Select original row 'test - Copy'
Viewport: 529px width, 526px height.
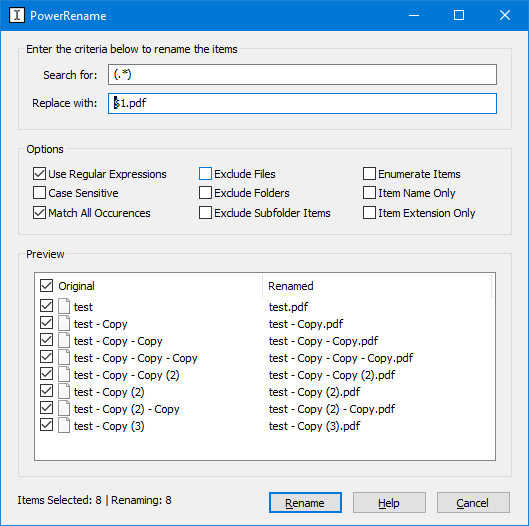pos(101,324)
